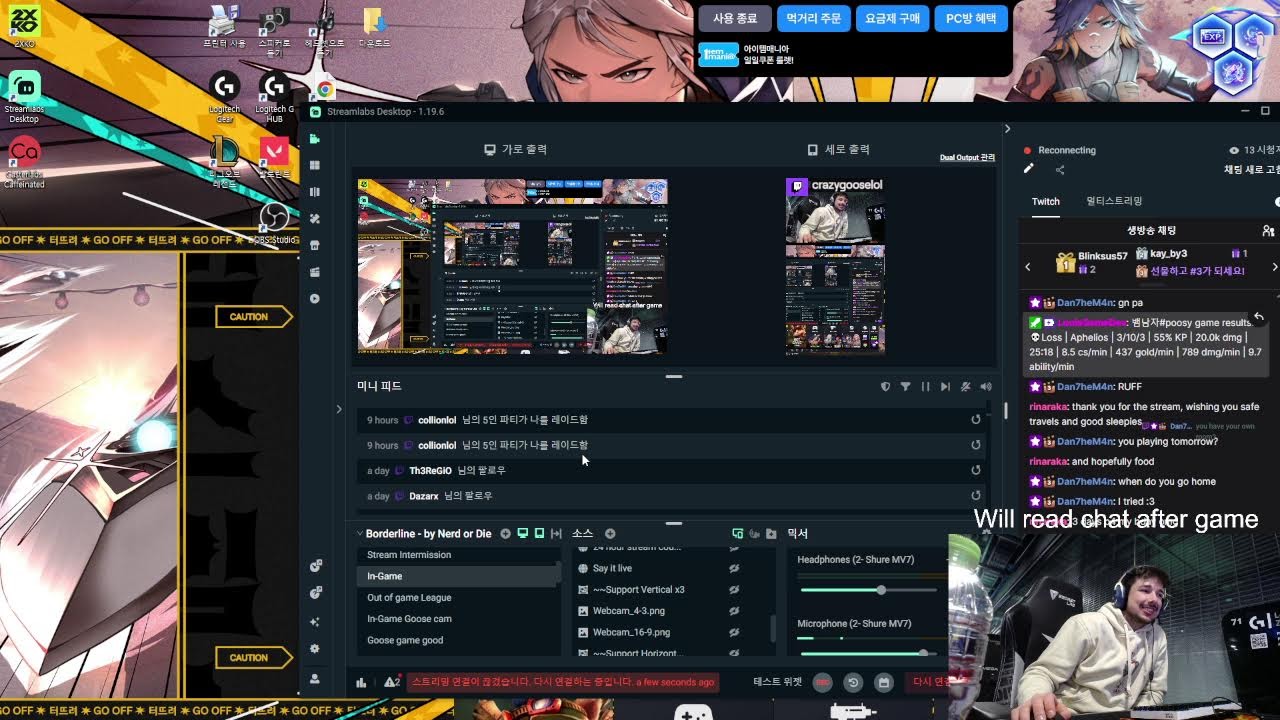1280x720 pixels.
Task: Click the 테스트 위젯 test widget label
Action: pyautogui.click(x=777, y=682)
